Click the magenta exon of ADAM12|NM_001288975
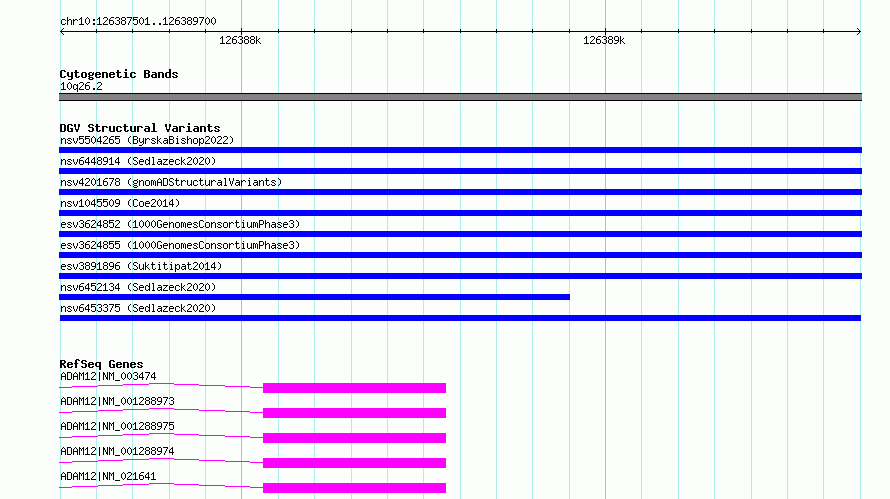890x499 pixels. coord(354,438)
